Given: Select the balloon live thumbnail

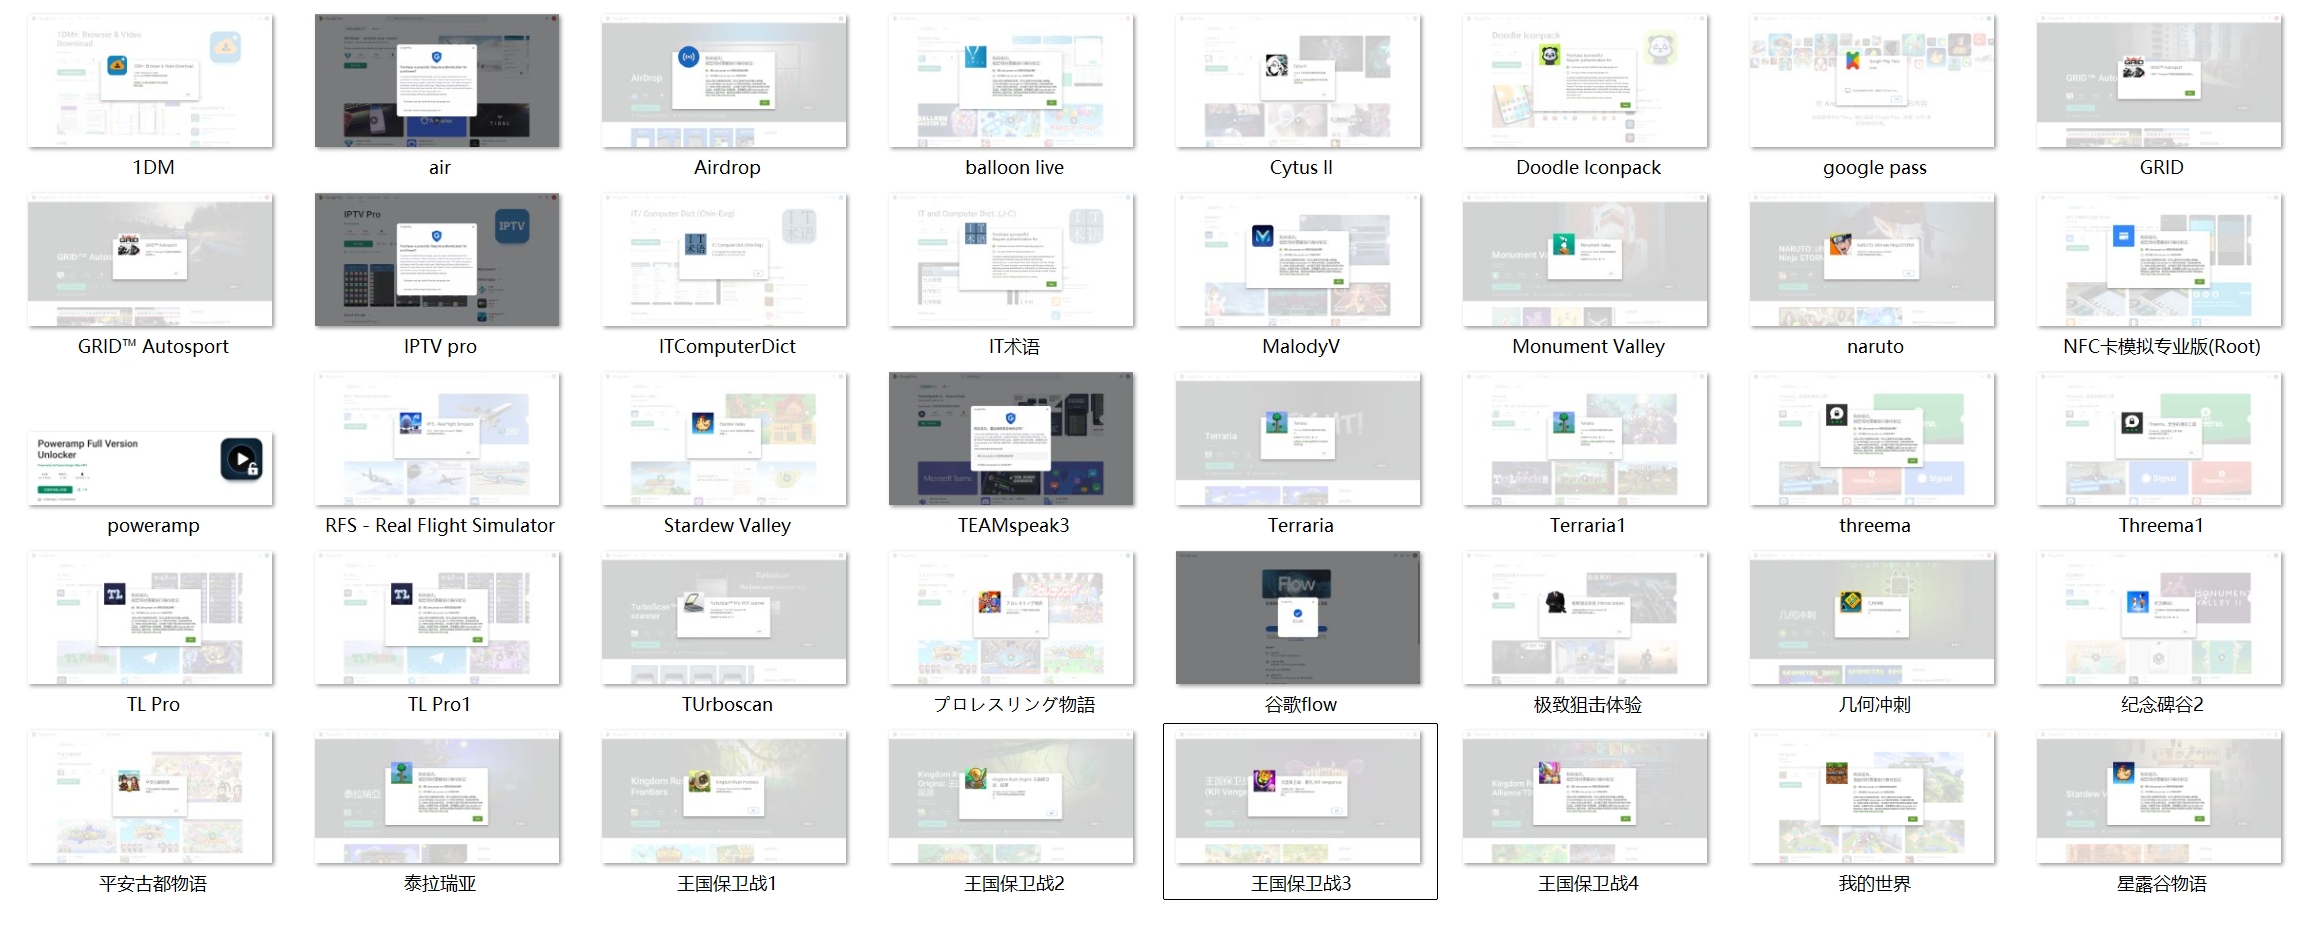Looking at the screenshot, I should coord(1011,81).
